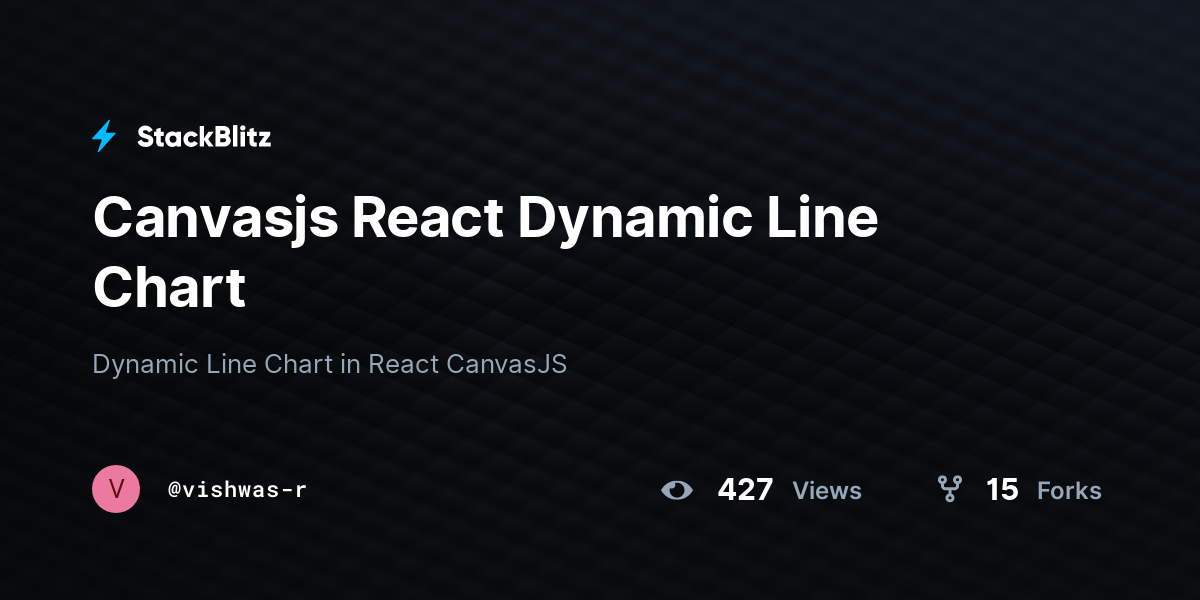Click React in the gray description text
Screen dimensions: 1200x600
tap(404, 364)
